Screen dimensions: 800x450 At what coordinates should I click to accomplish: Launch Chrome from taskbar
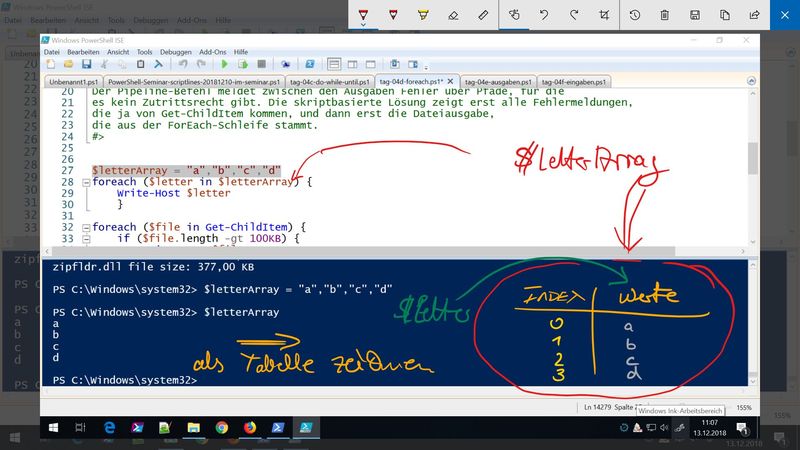(222, 428)
